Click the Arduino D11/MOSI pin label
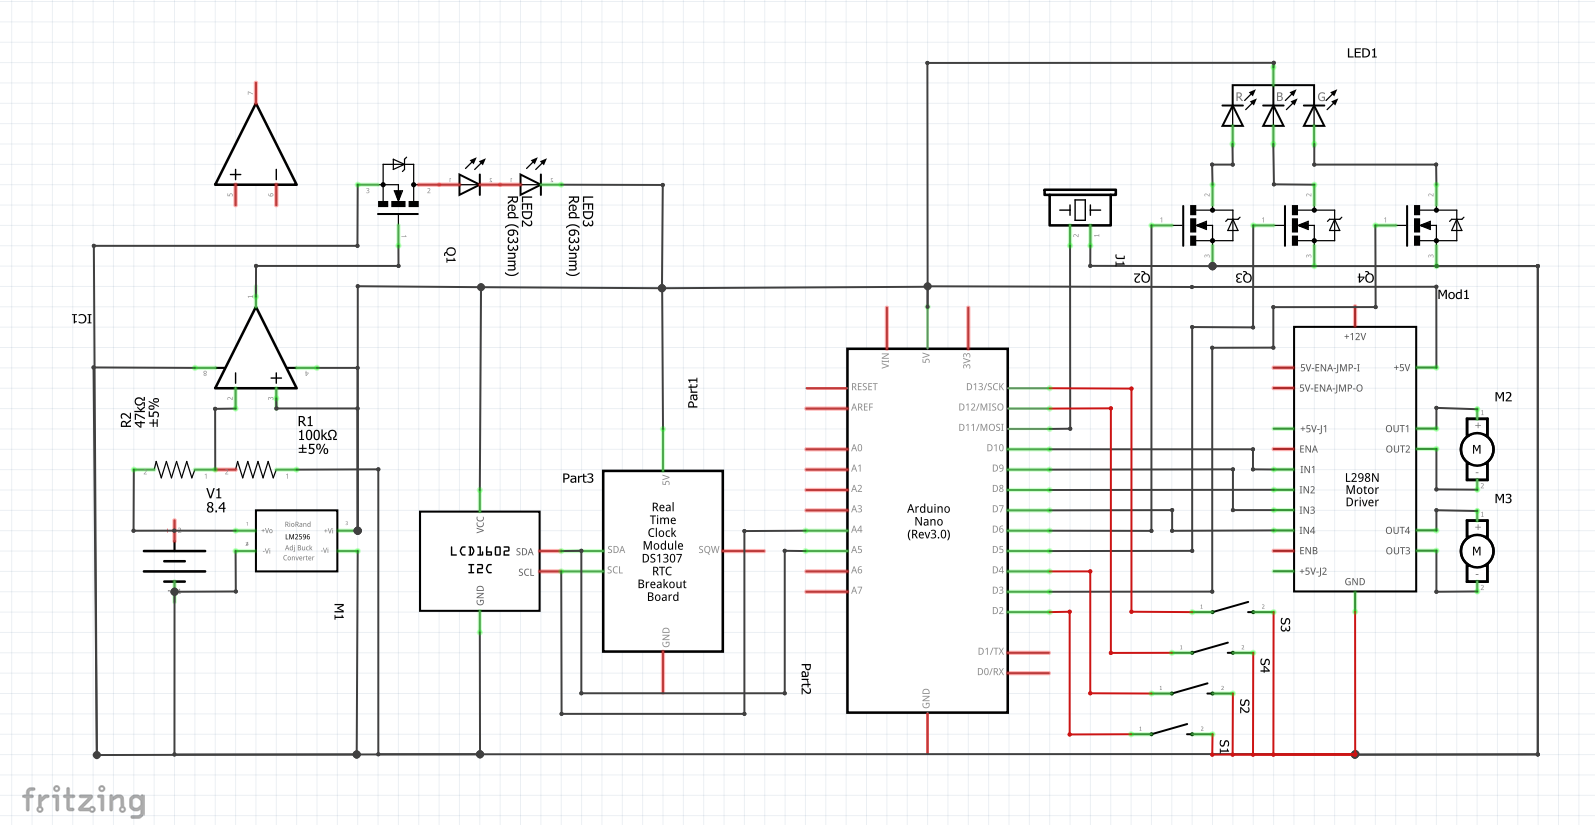 [x=981, y=428]
